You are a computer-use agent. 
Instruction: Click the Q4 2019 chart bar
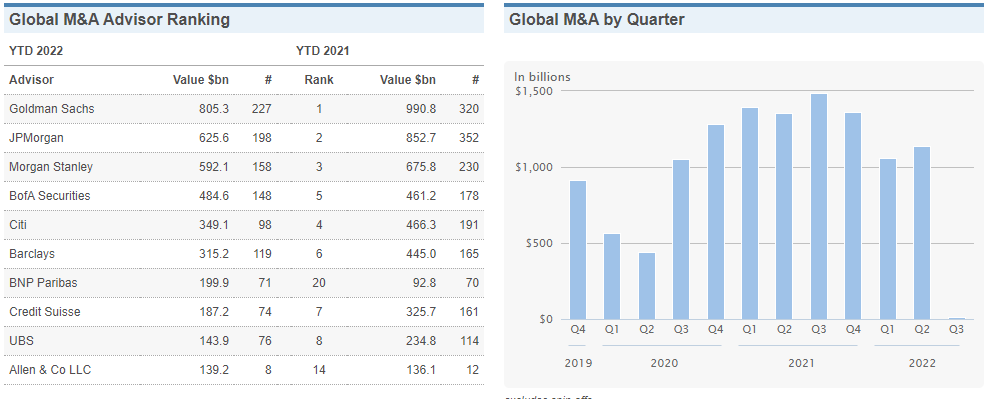(578, 250)
